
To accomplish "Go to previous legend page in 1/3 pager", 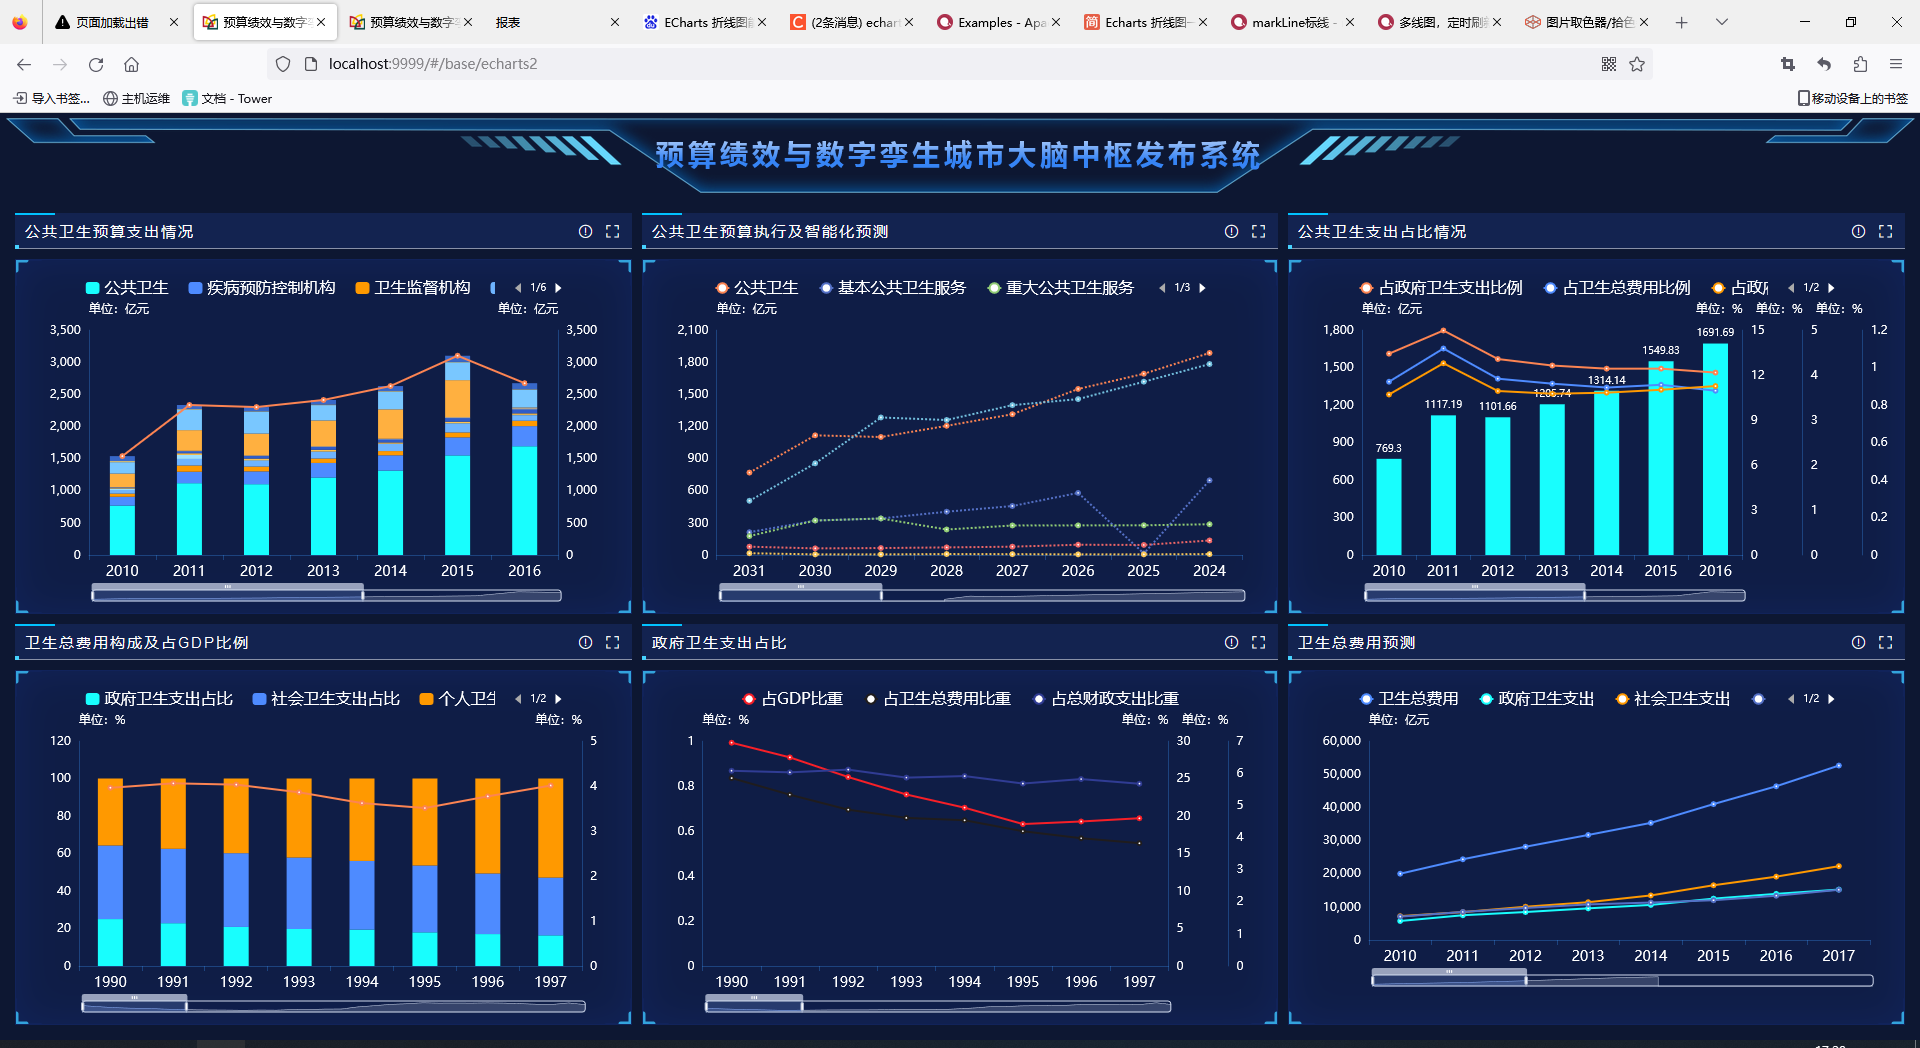I will click(1161, 288).
